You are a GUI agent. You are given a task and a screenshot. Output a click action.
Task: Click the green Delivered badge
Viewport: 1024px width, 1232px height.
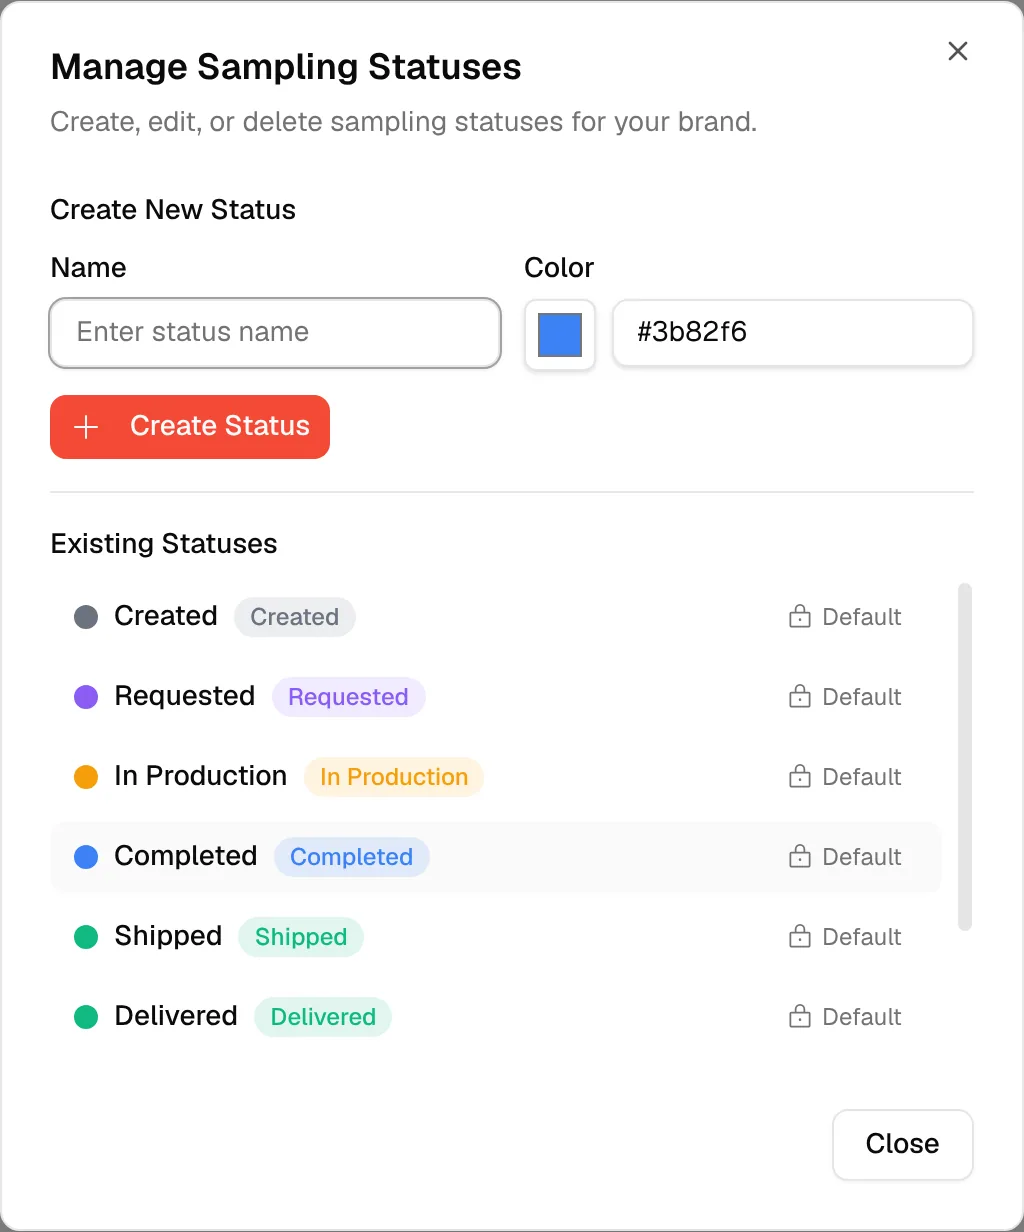click(323, 1017)
